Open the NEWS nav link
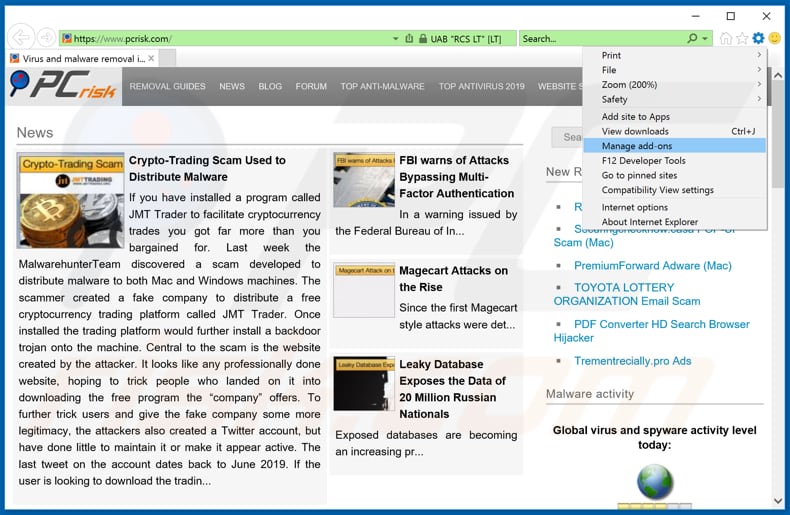Viewport: 790px width, 515px height. tap(232, 86)
